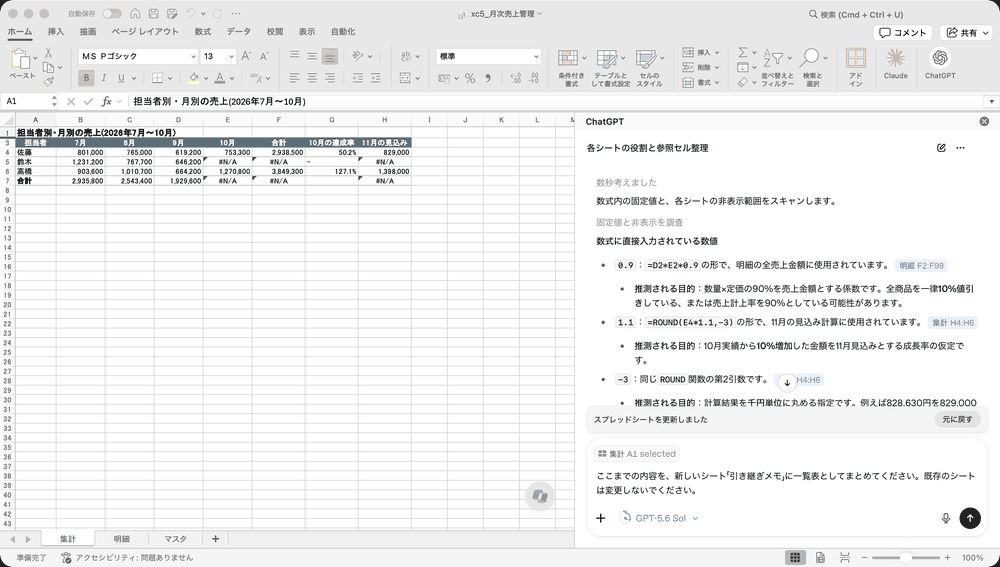The width and height of the screenshot is (1000, 567).
Task: Open the number format 標準 dropdown
Action: (536, 56)
